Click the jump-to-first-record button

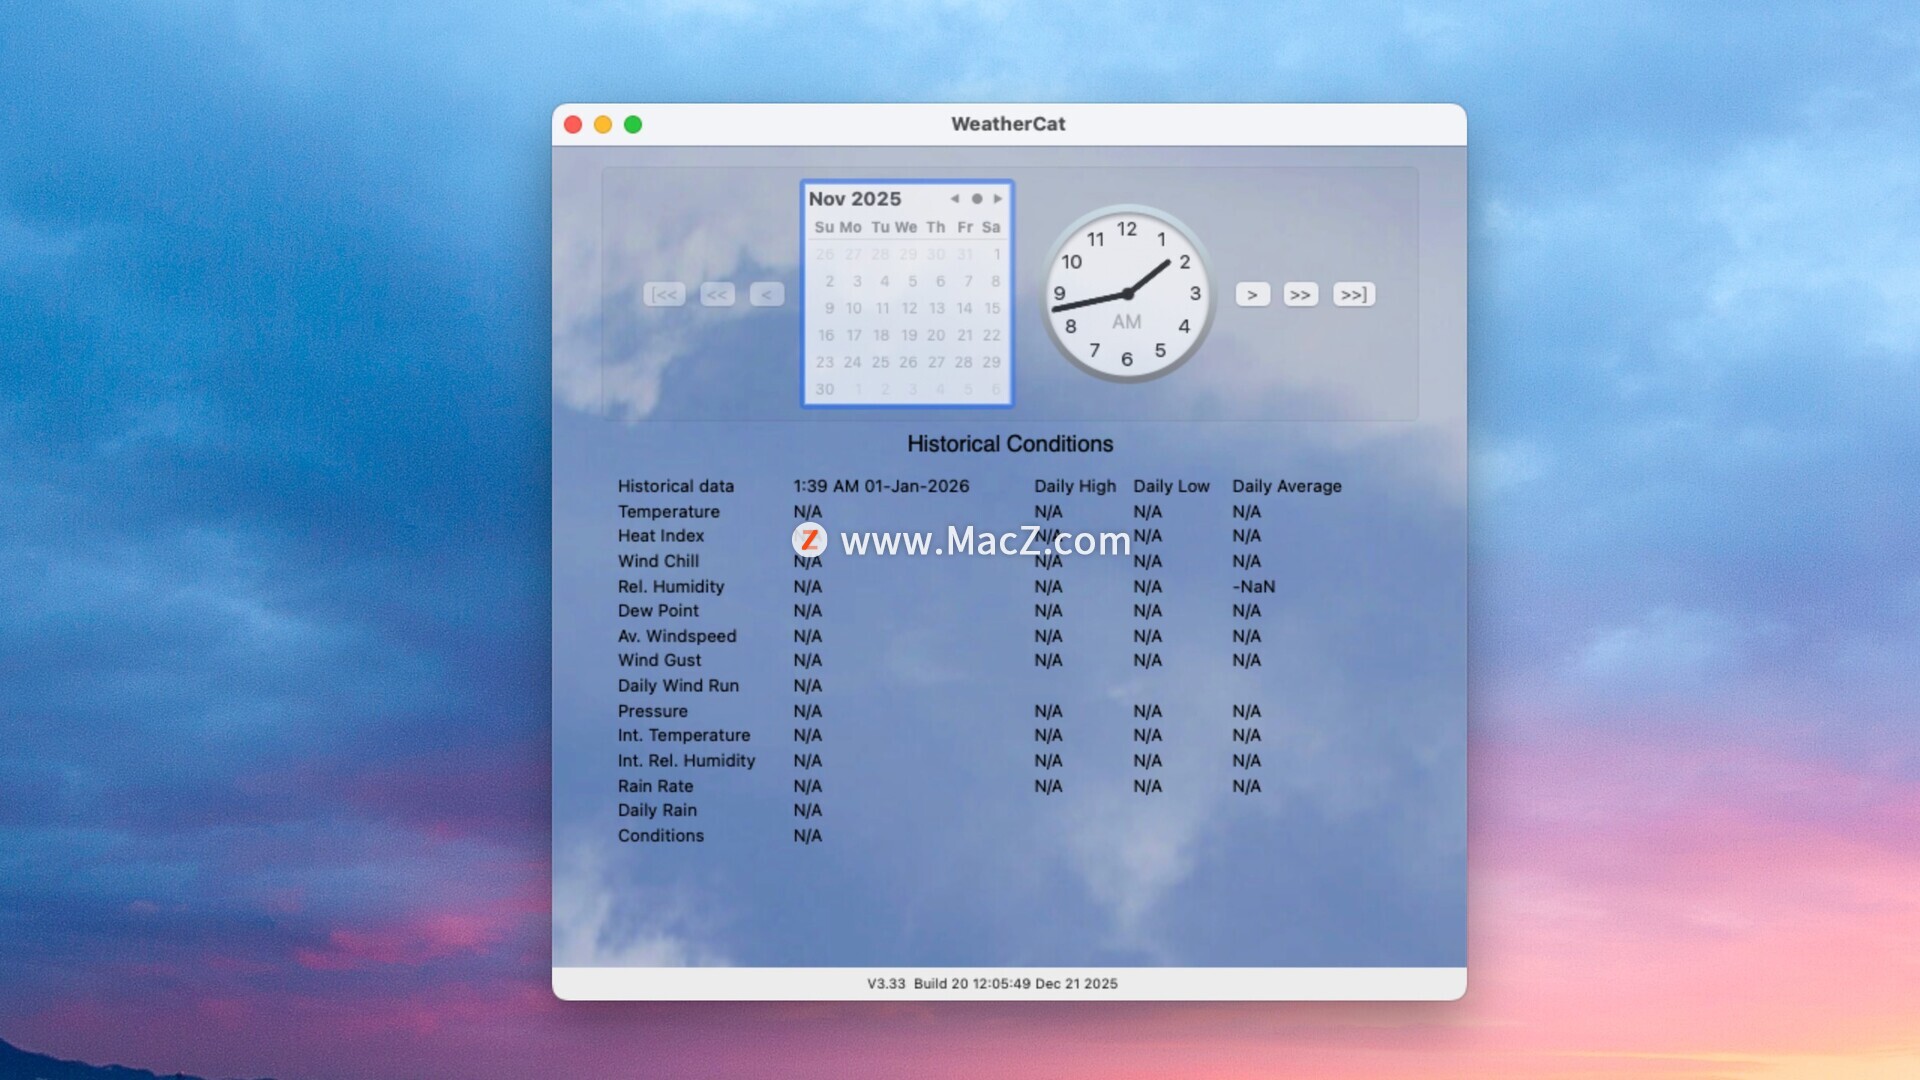[x=664, y=294]
